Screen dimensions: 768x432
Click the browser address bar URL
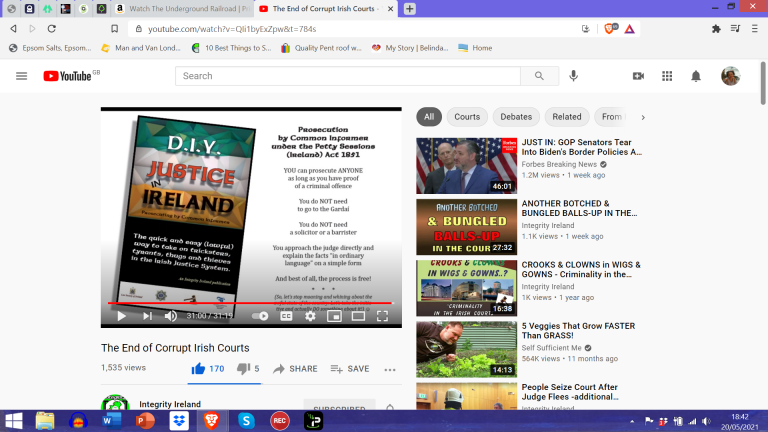pyautogui.click(x=232, y=29)
